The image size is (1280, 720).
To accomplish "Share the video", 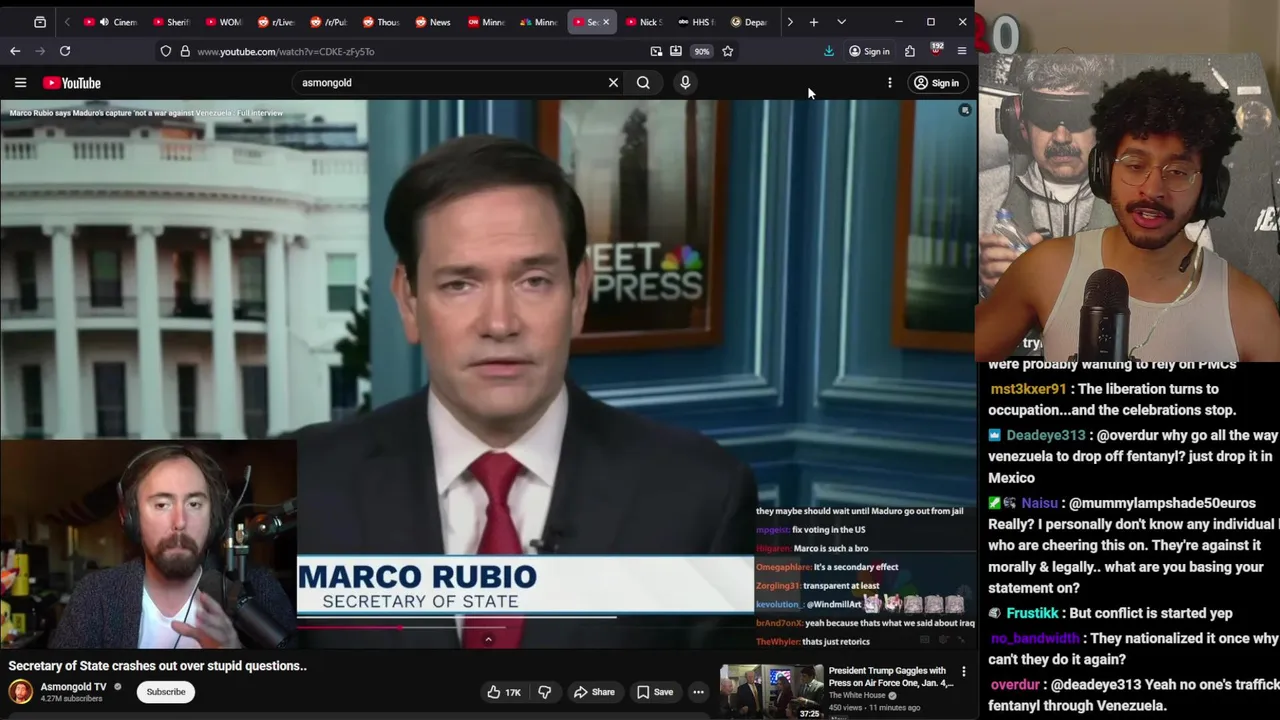I will point(594,692).
